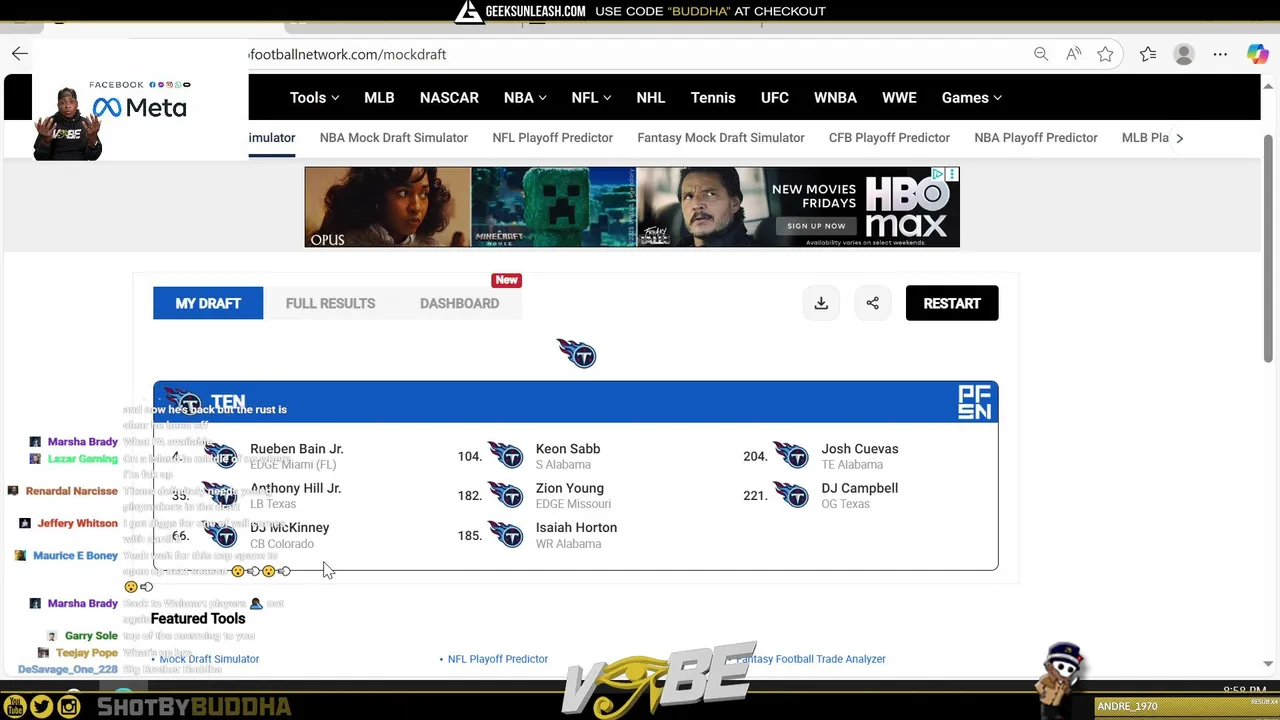Open NBA Playoff Predictor link
This screenshot has height=720, width=1280.
point(1036,137)
